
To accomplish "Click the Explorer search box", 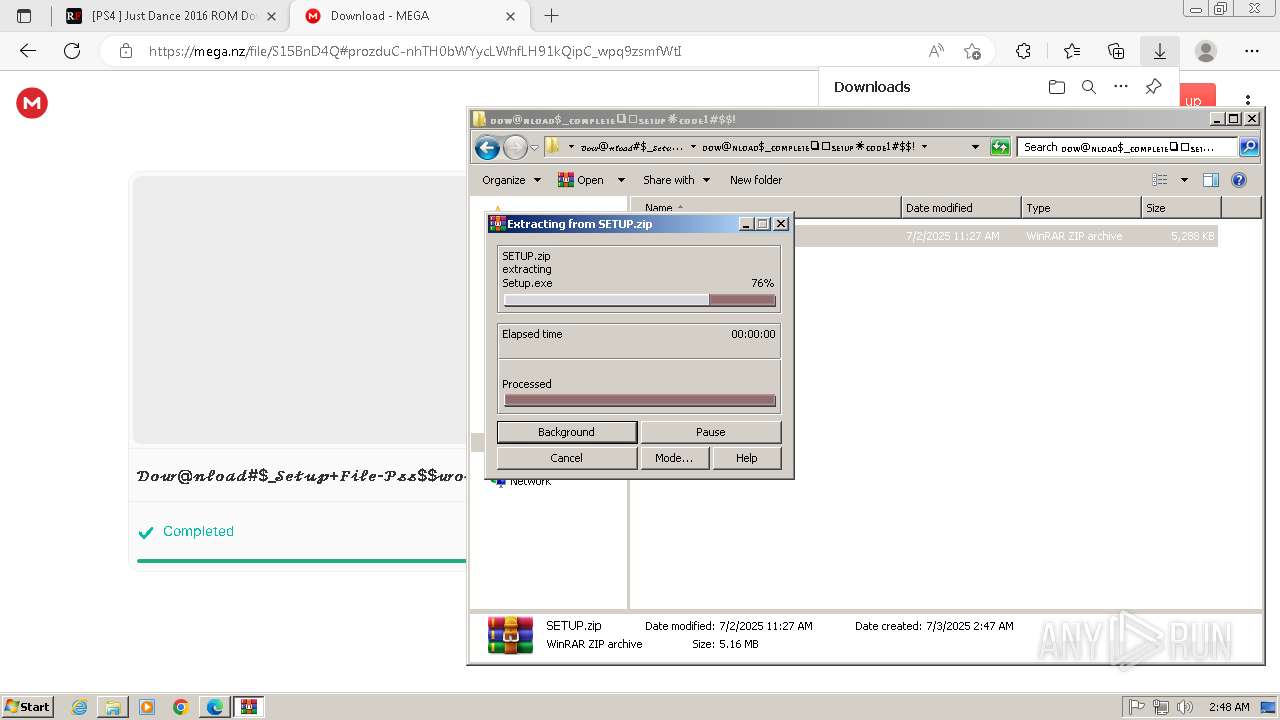I will click(x=1127, y=147).
